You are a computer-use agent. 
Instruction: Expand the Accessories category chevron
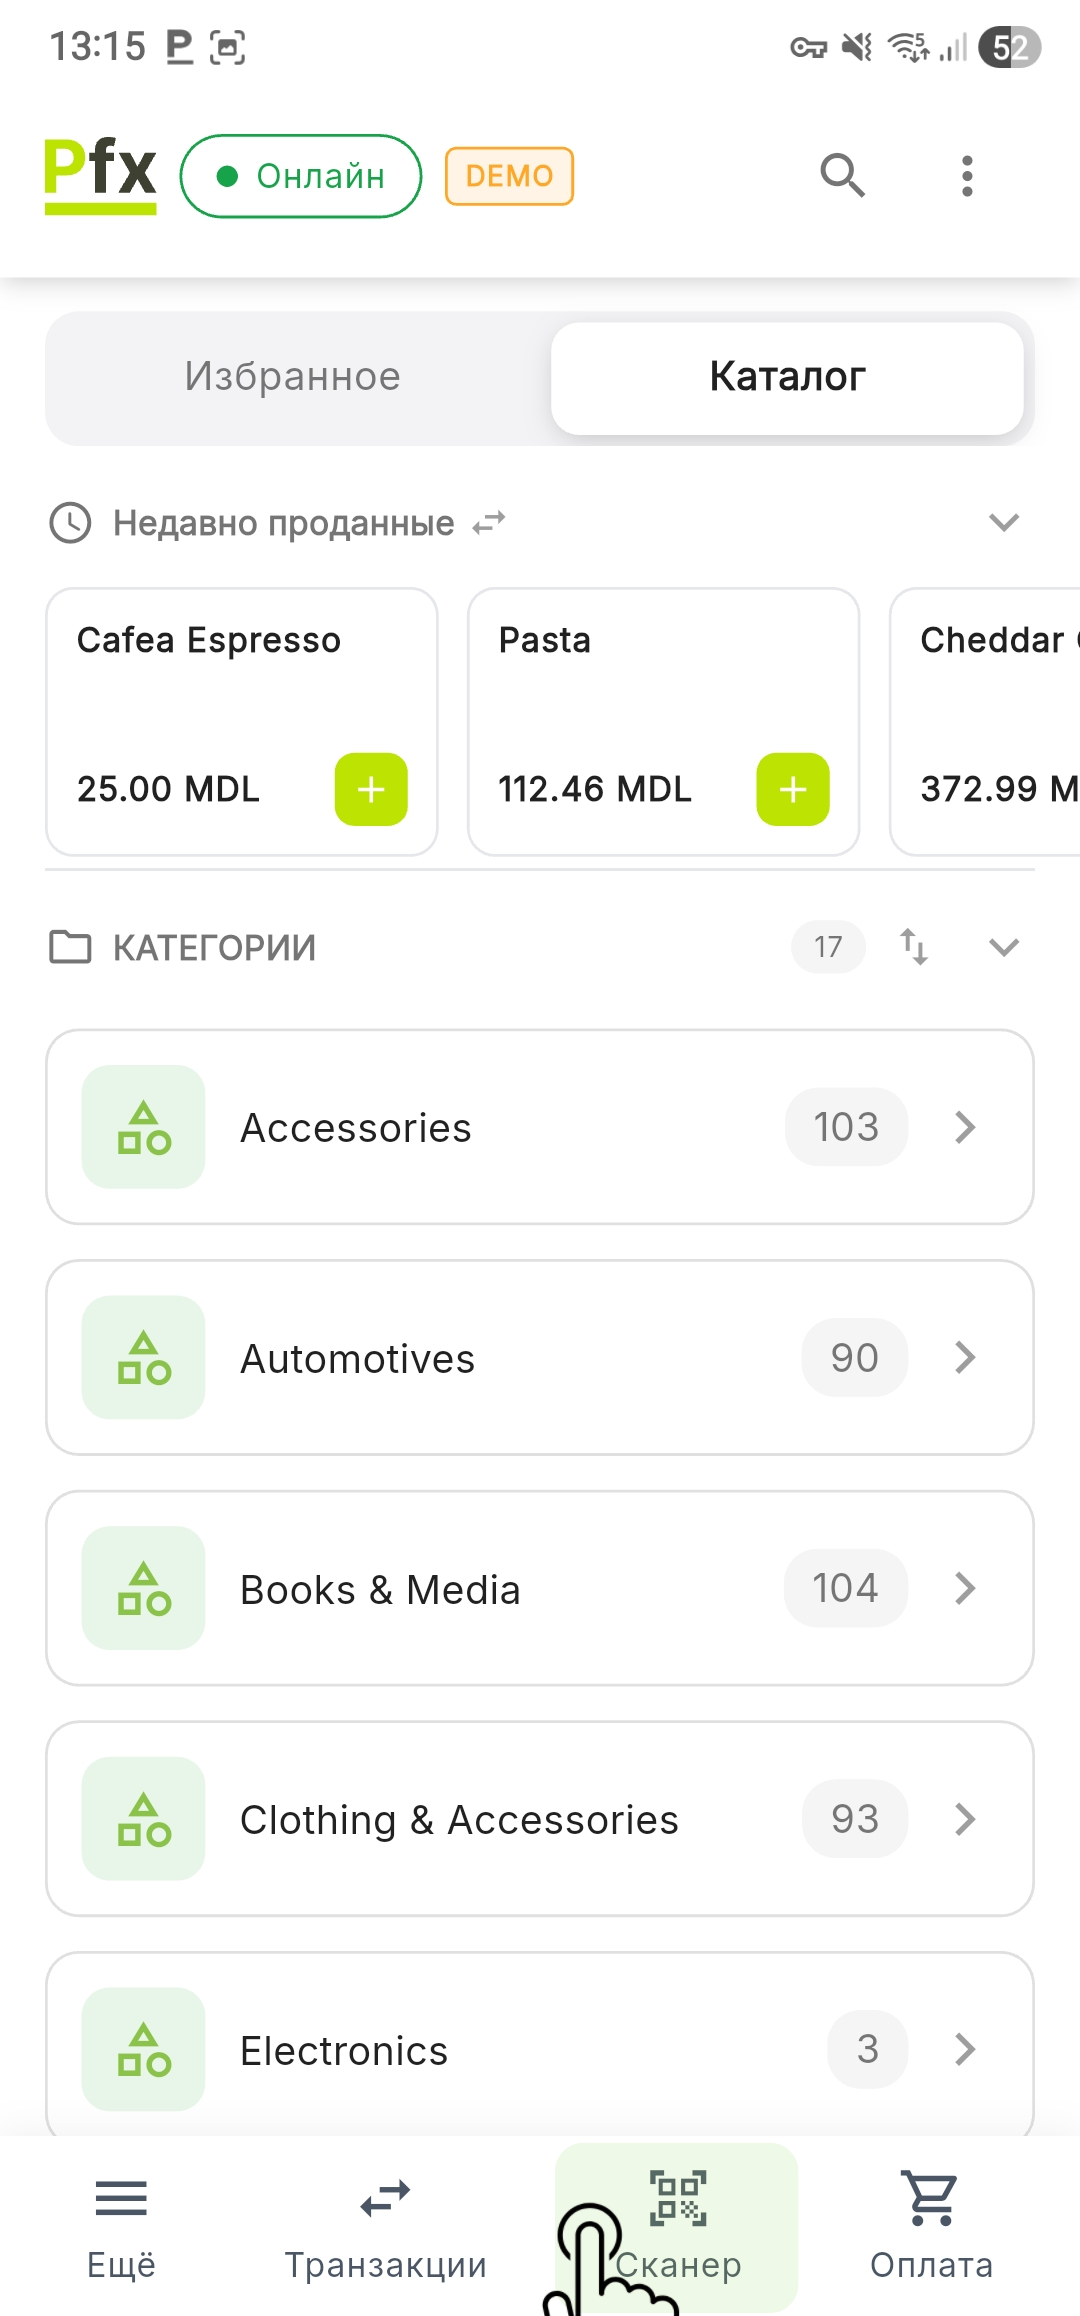pos(965,1127)
